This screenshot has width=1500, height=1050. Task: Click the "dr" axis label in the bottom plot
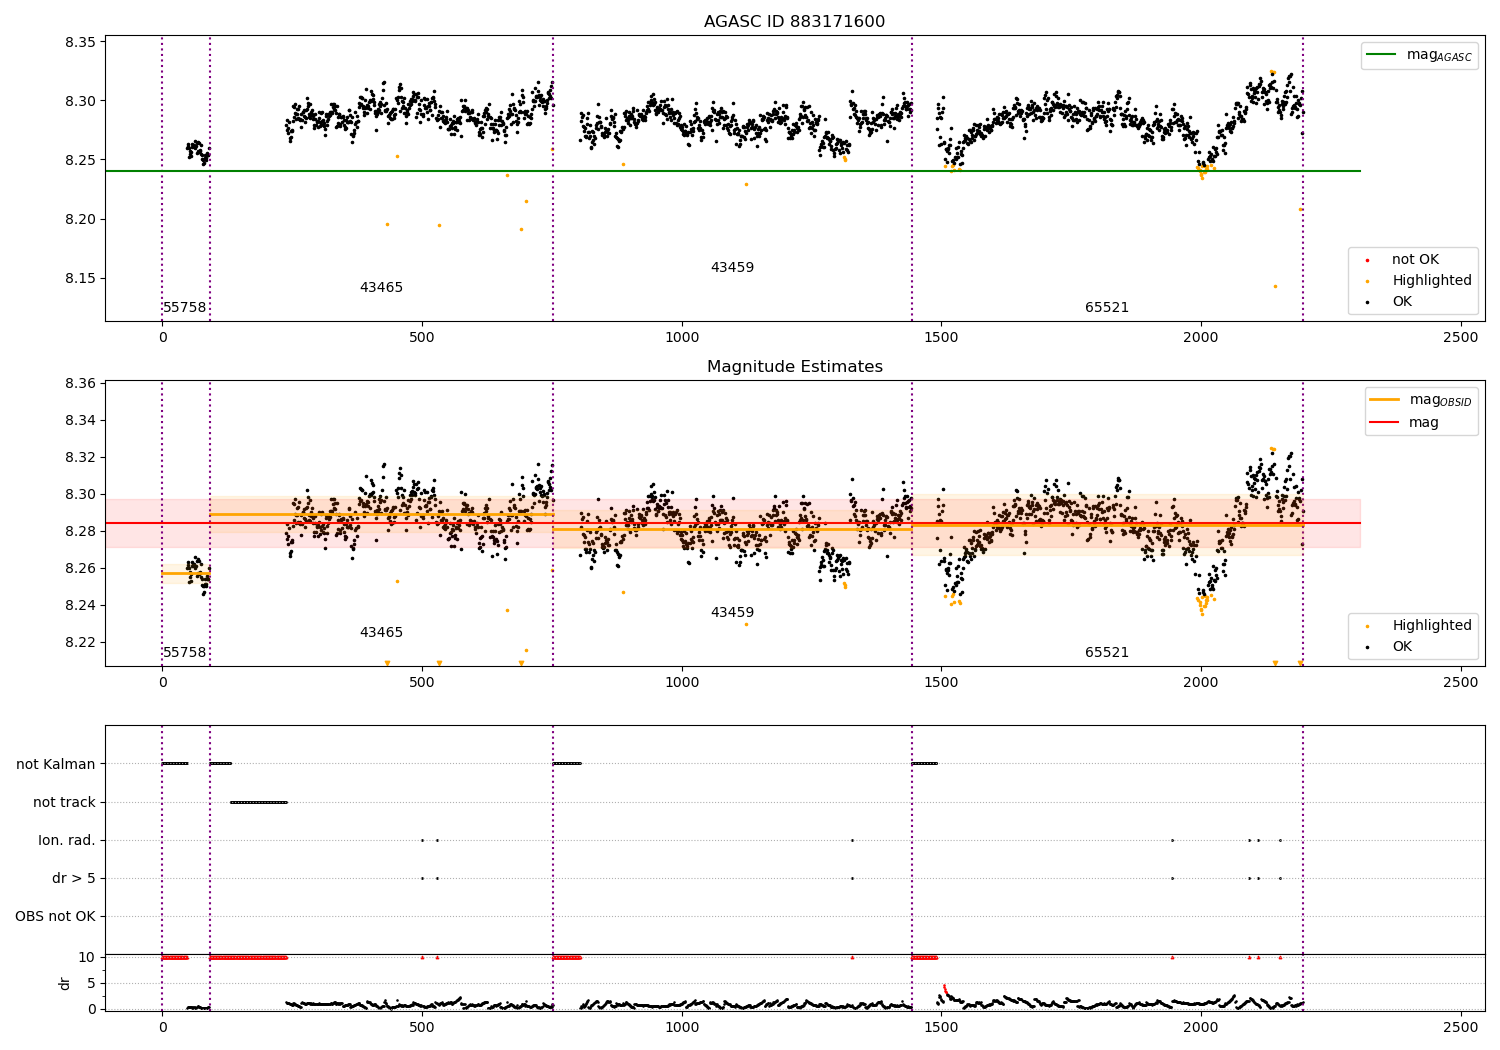tap(65, 983)
